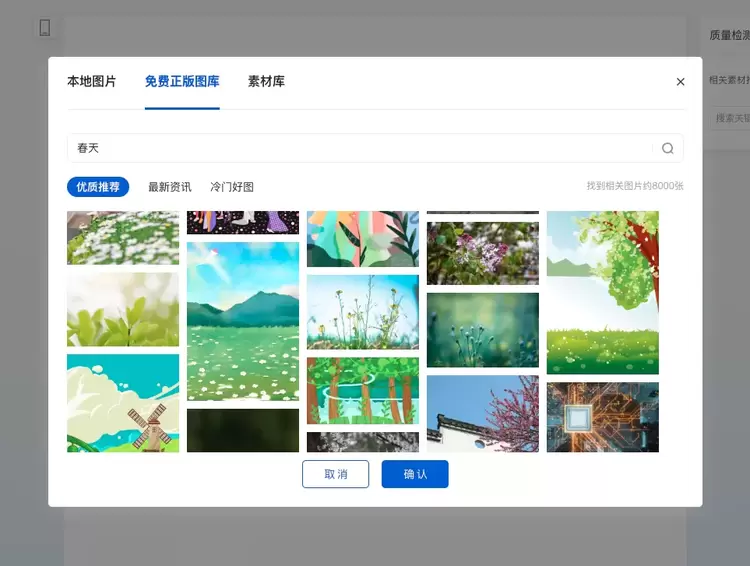Select the forest tree trunks illustration

point(363,391)
